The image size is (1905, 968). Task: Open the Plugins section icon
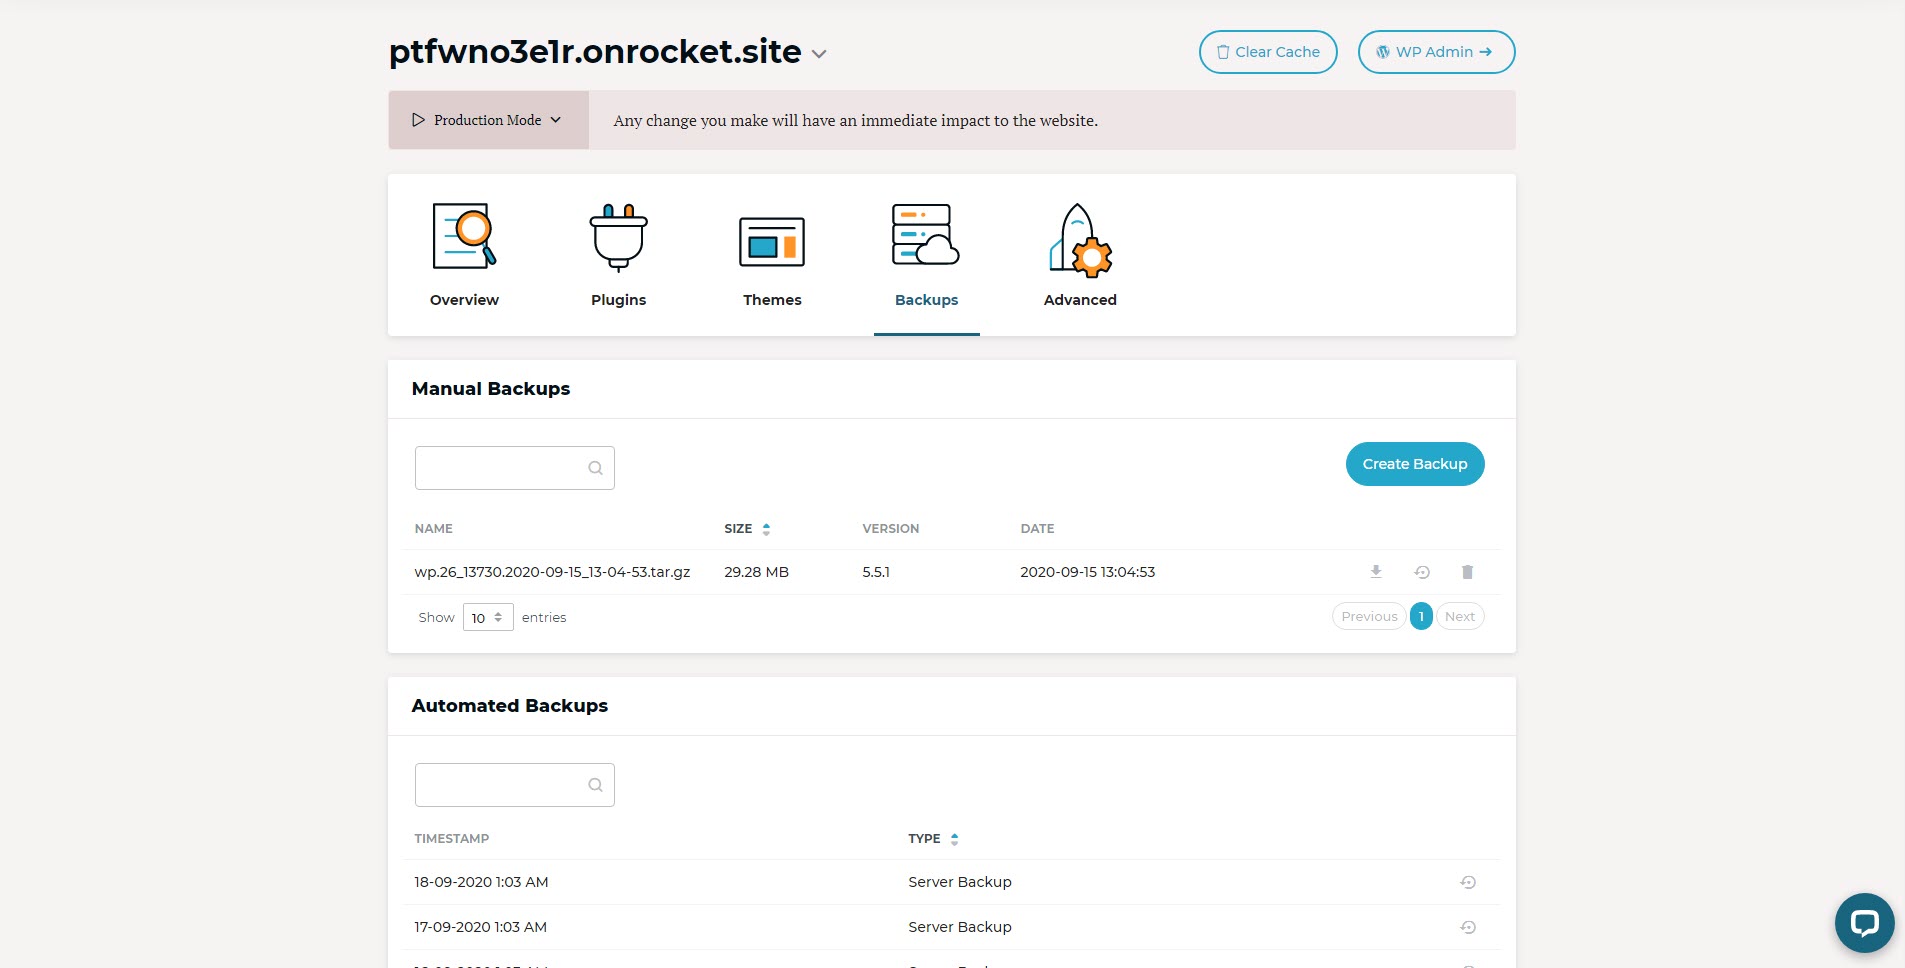point(618,238)
